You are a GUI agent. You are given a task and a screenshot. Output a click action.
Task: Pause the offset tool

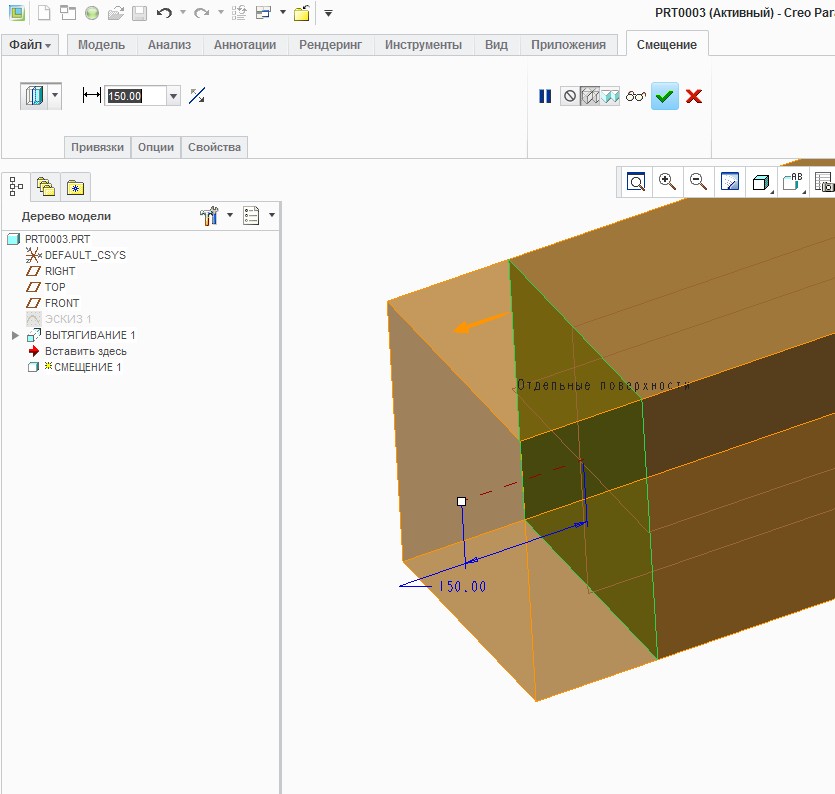545,96
